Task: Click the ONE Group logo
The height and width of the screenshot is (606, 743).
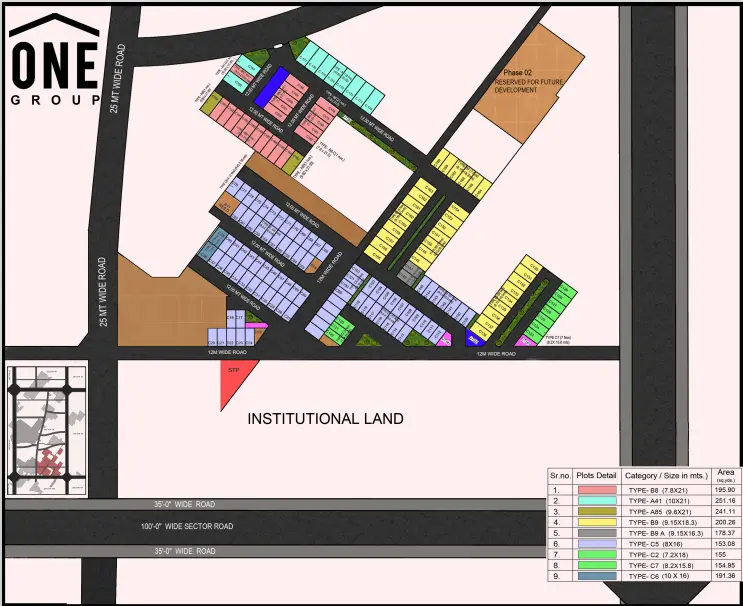Action: pos(54,60)
